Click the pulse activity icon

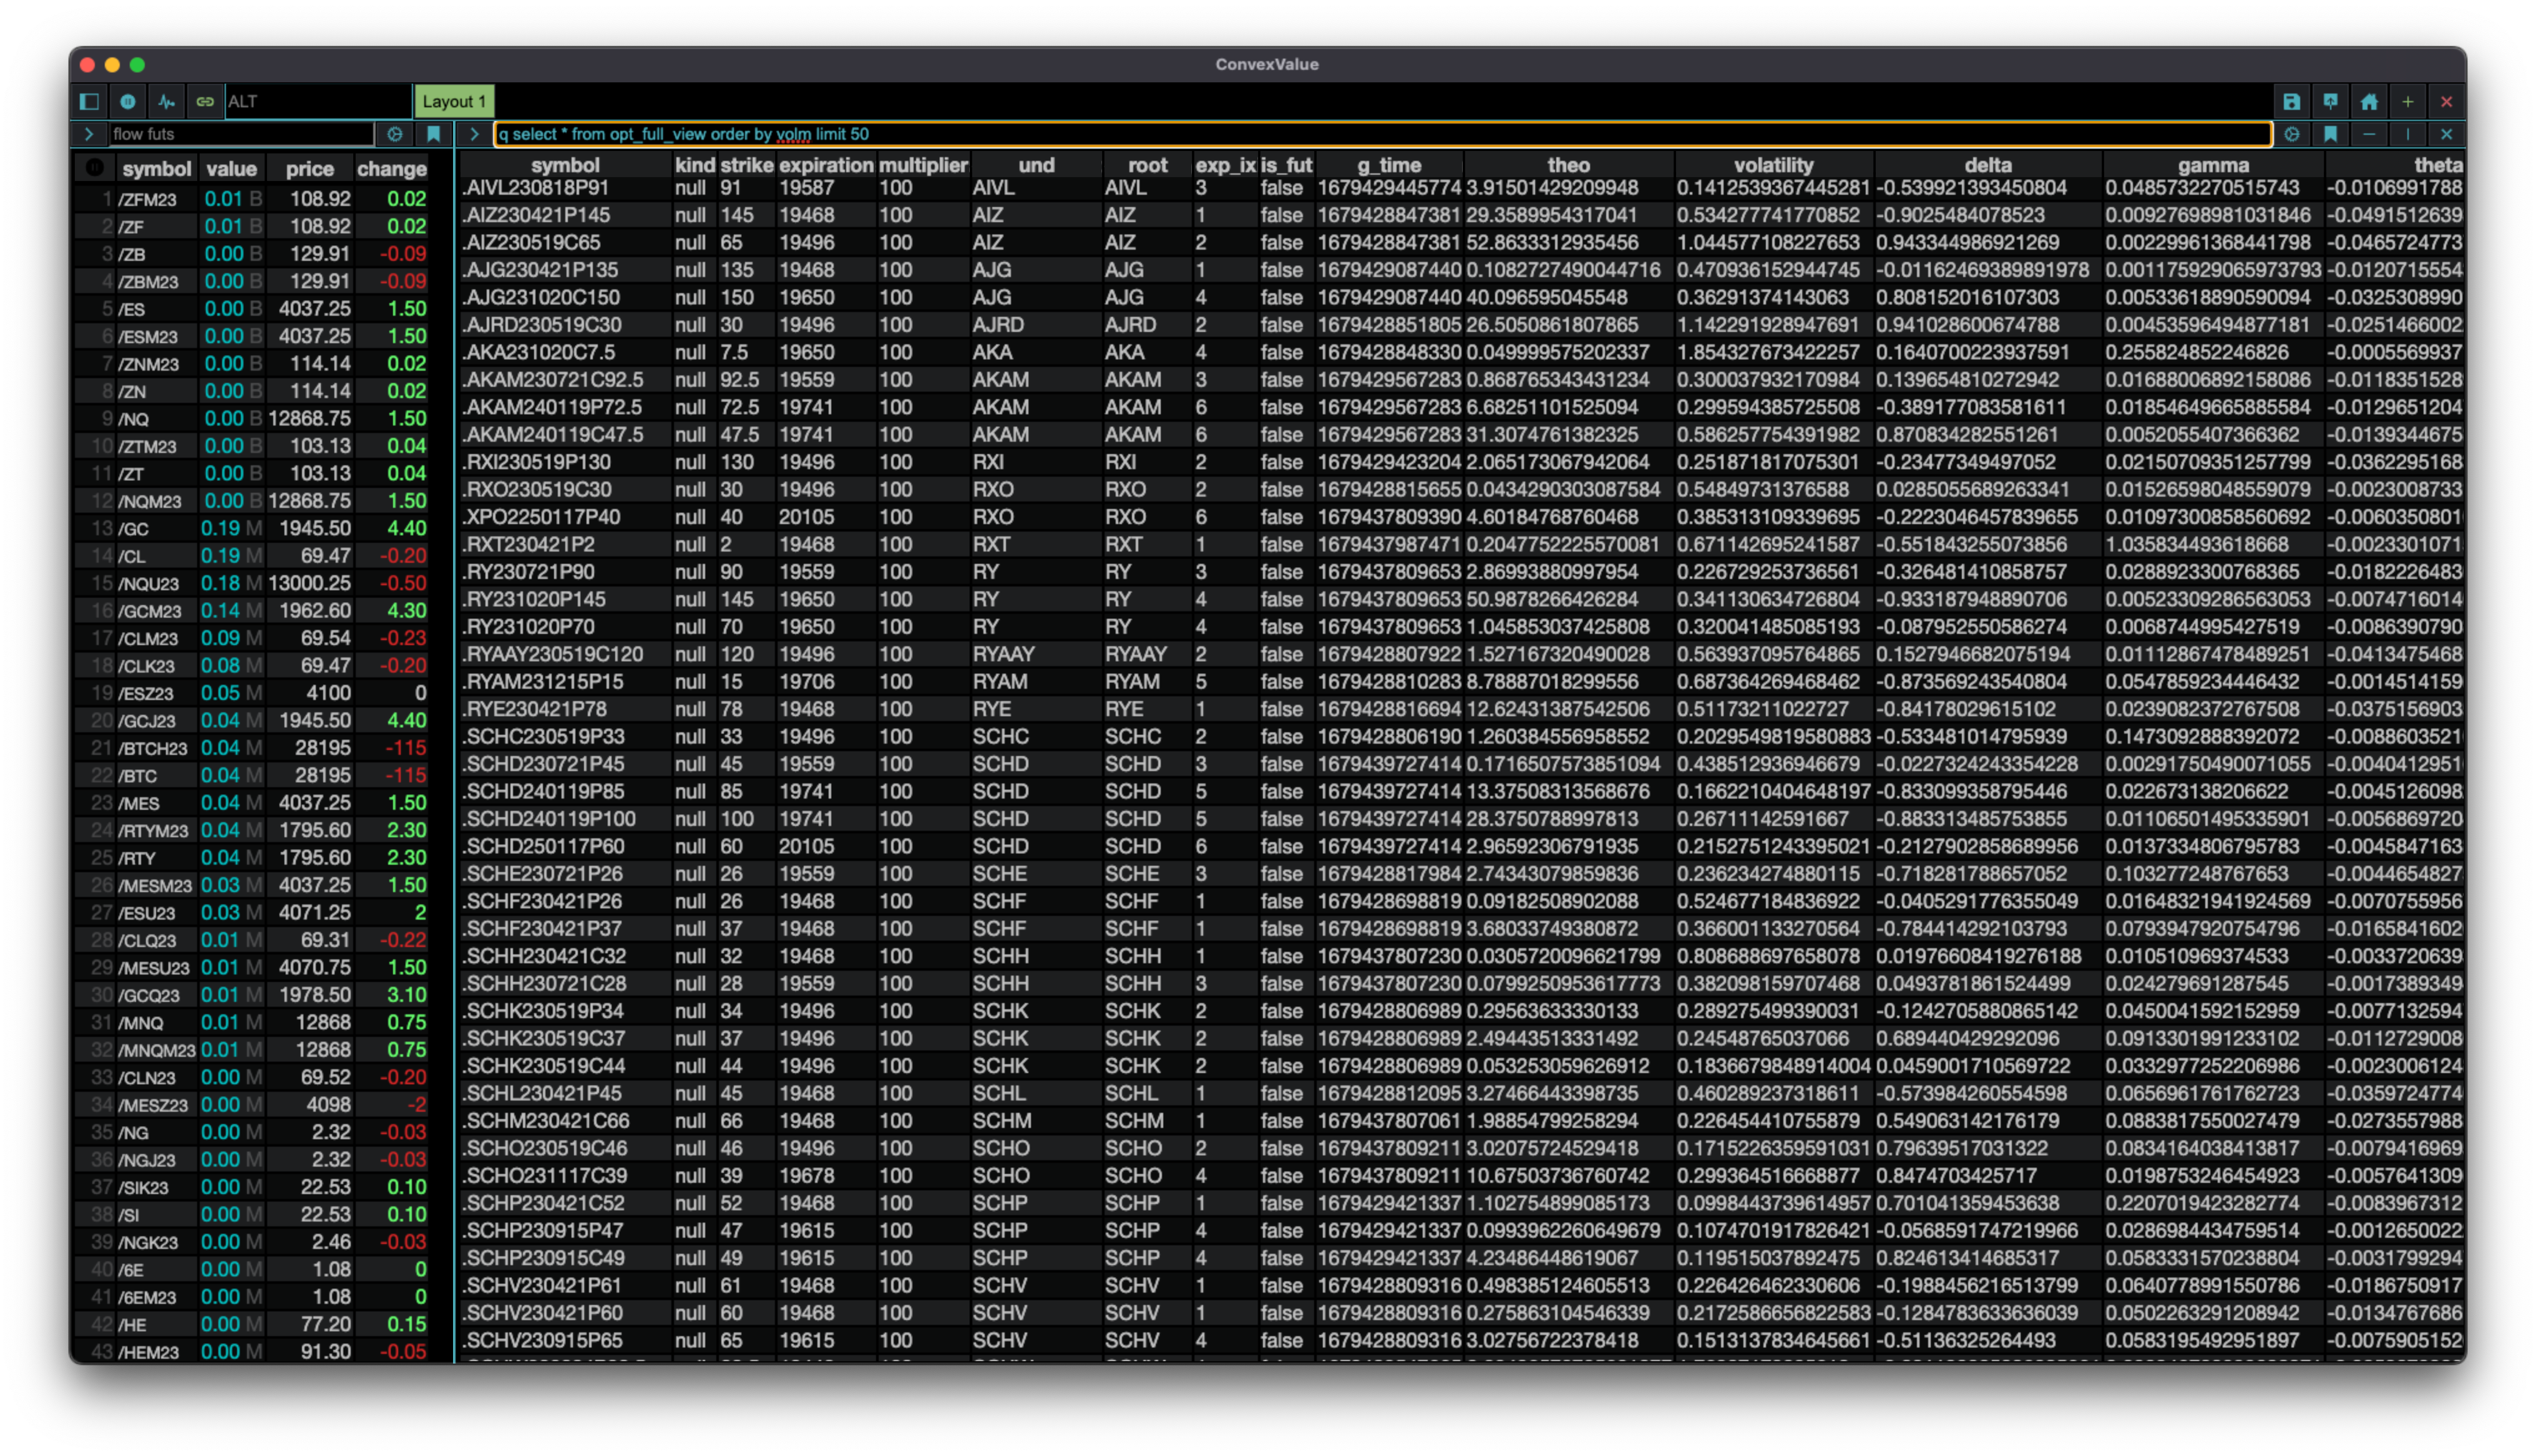pos(166,101)
